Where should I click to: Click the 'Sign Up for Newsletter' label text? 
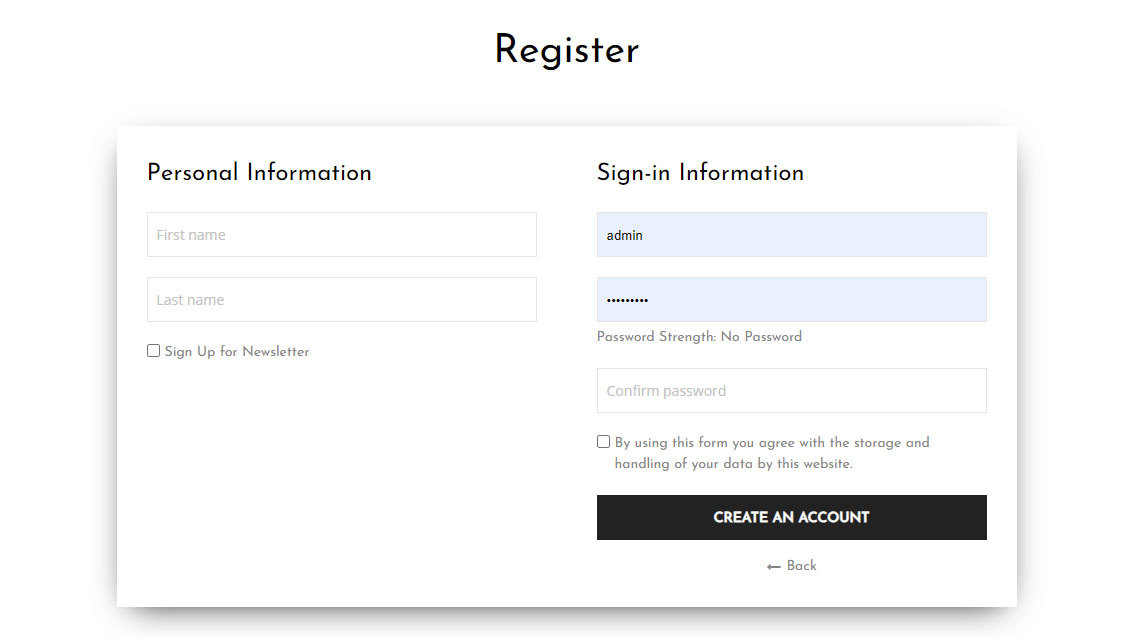point(237,352)
